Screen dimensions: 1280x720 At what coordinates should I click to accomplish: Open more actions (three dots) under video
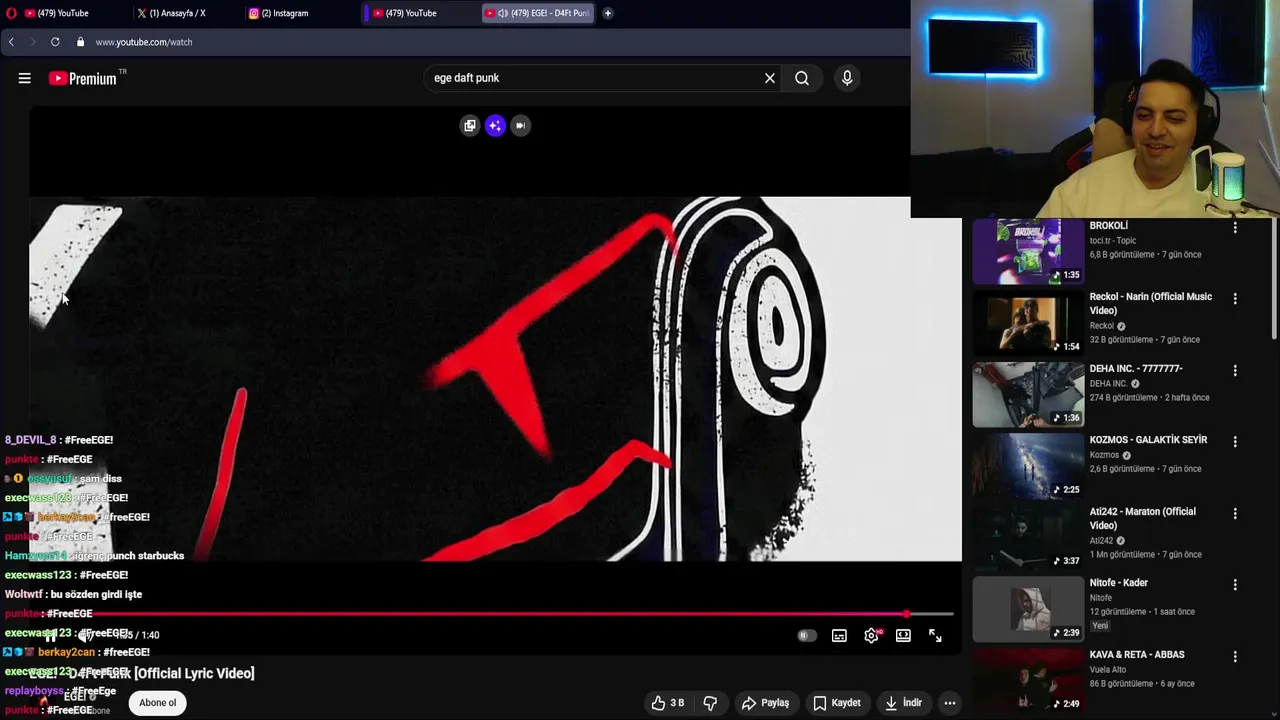pos(950,703)
